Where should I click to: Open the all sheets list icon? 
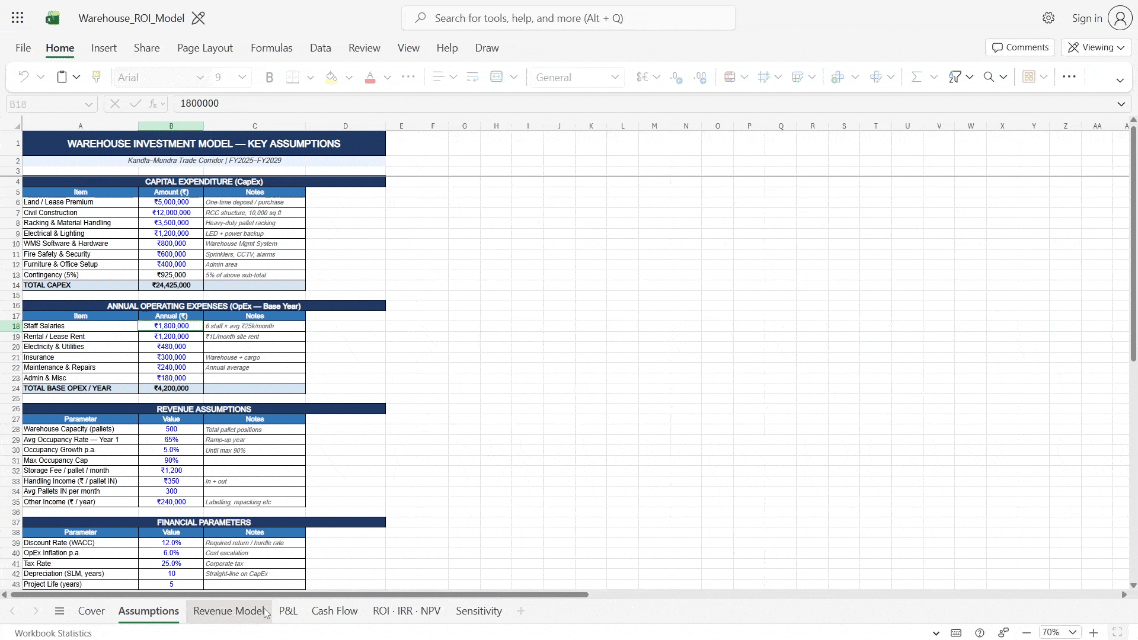click(60, 611)
